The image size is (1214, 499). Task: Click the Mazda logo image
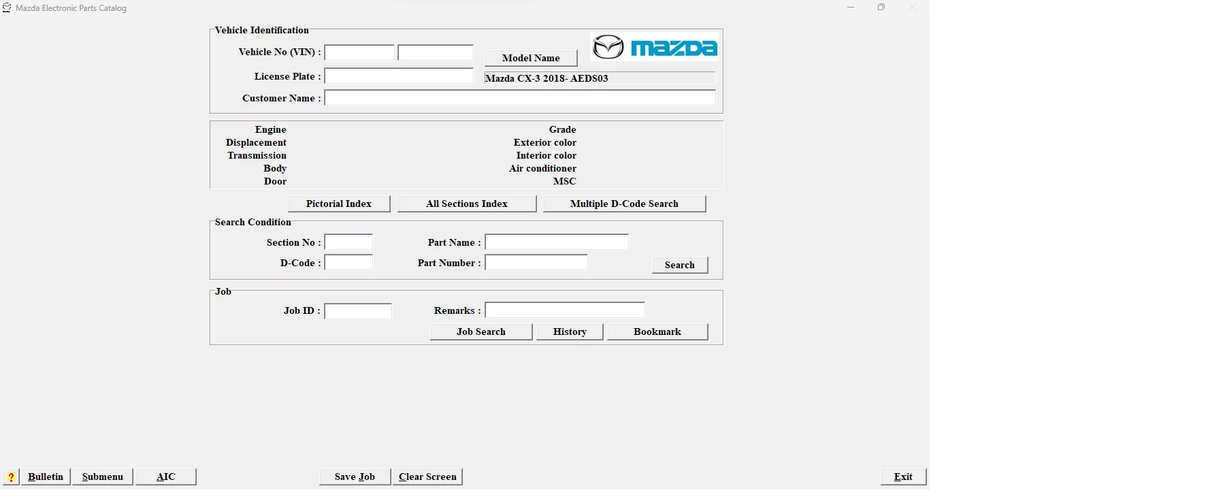click(x=654, y=47)
